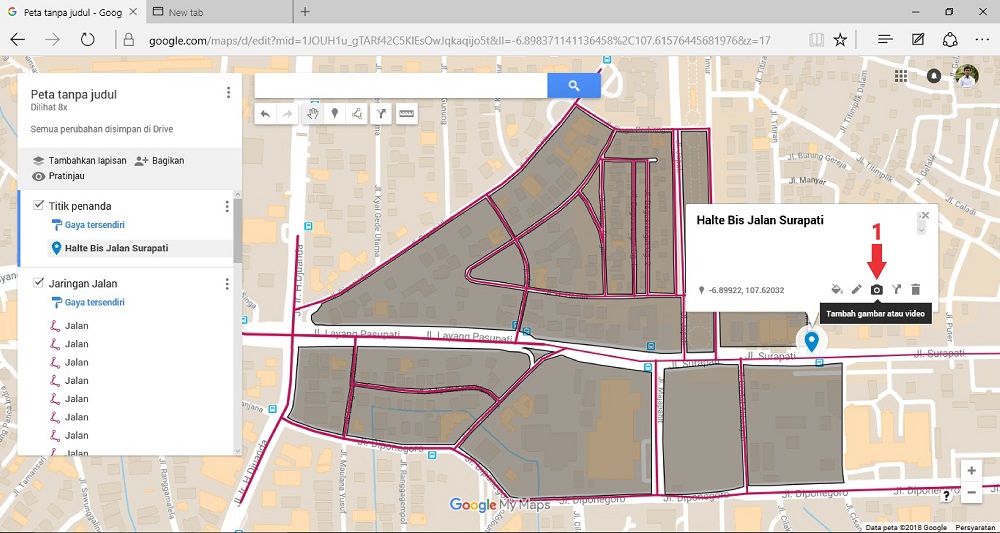Choose the Measure distances ruler tool
The width and height of the screenshot is (1000, 533).
point(406,114)
